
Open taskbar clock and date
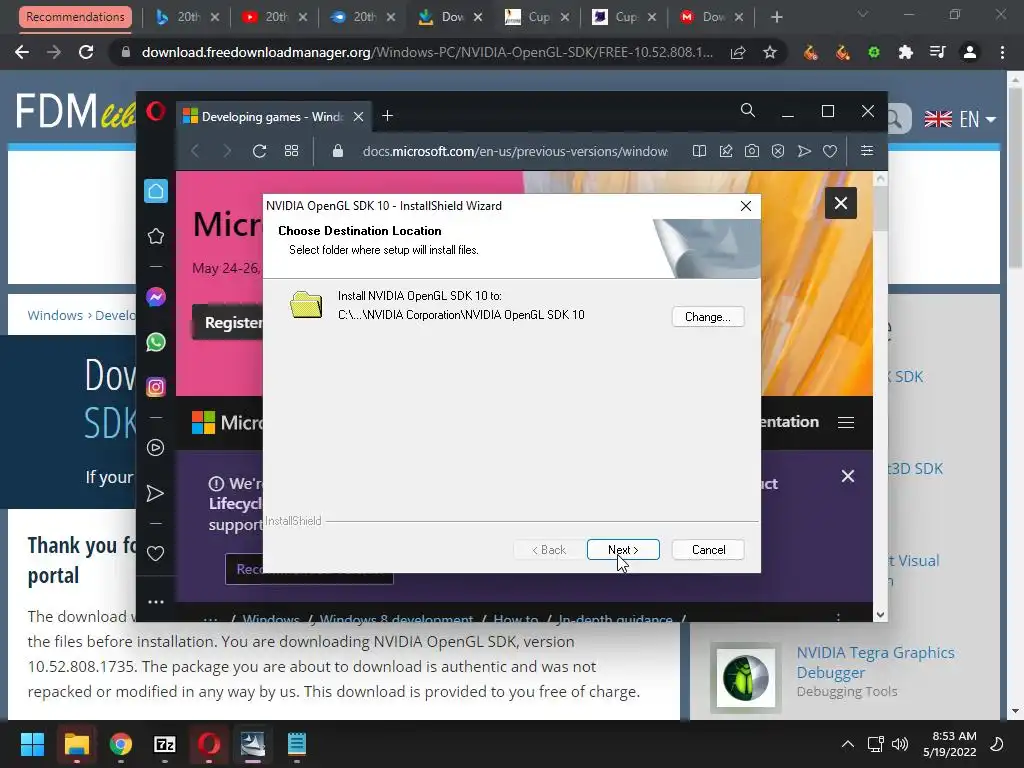[950, 744]
